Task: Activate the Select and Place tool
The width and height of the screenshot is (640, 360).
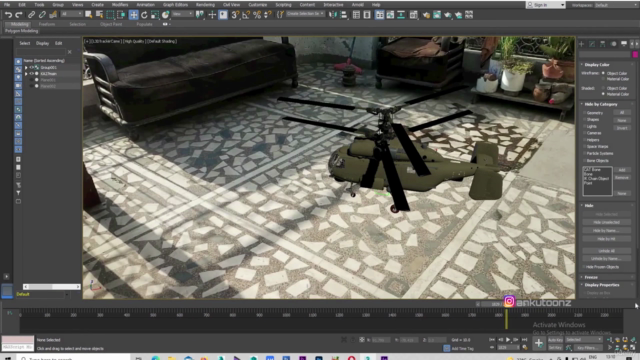Action: [x=165, y=15]
